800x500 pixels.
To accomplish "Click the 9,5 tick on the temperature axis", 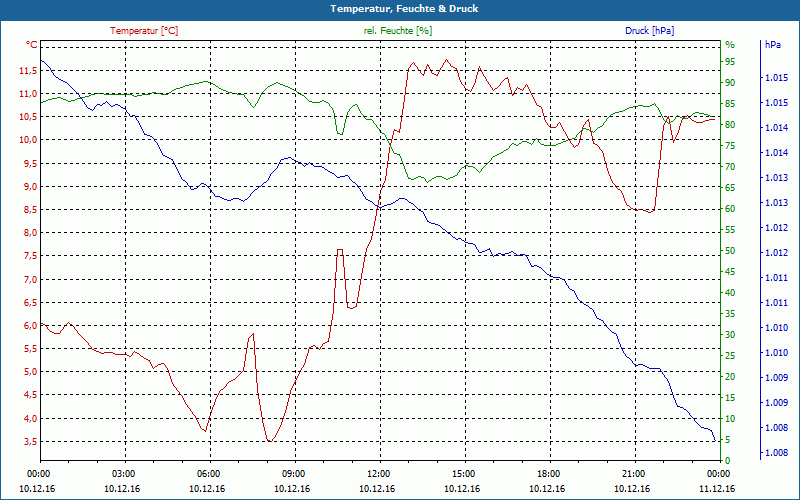I will click(x=30, y=163).
